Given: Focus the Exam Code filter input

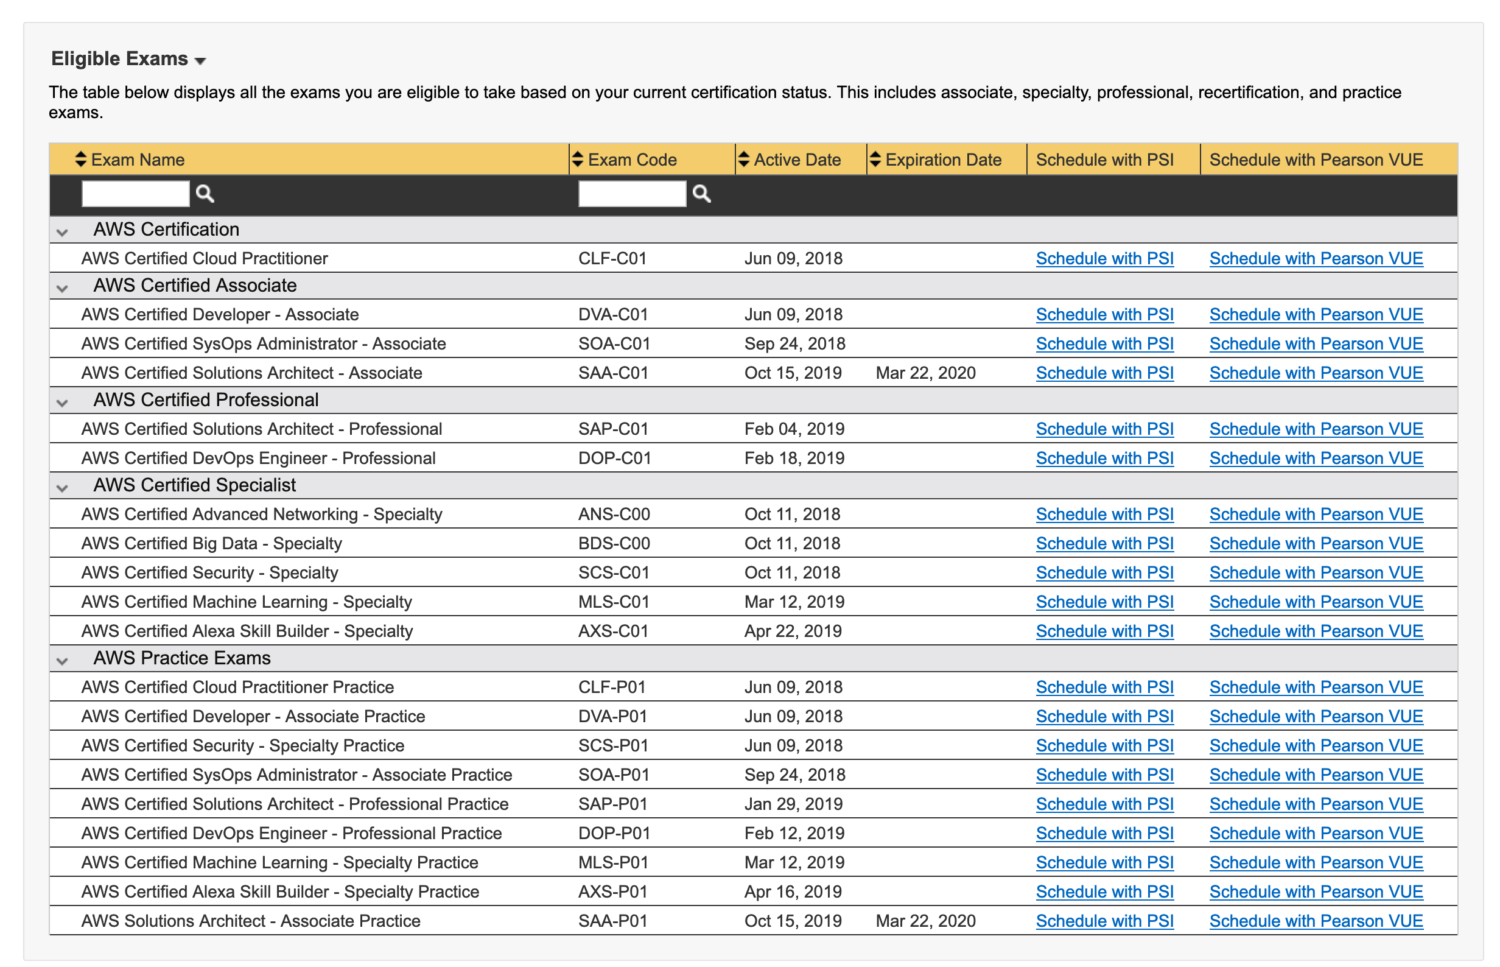Looking at the screenshot, I should (632, 194).
